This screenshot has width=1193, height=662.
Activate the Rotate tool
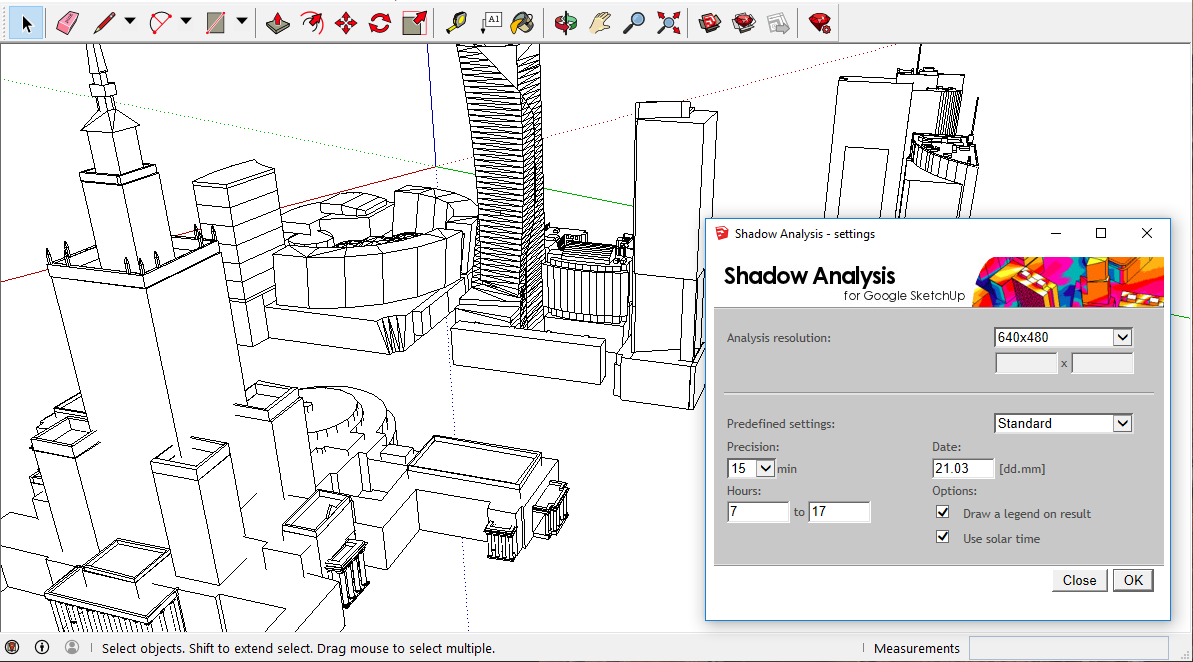pos(378,21)
